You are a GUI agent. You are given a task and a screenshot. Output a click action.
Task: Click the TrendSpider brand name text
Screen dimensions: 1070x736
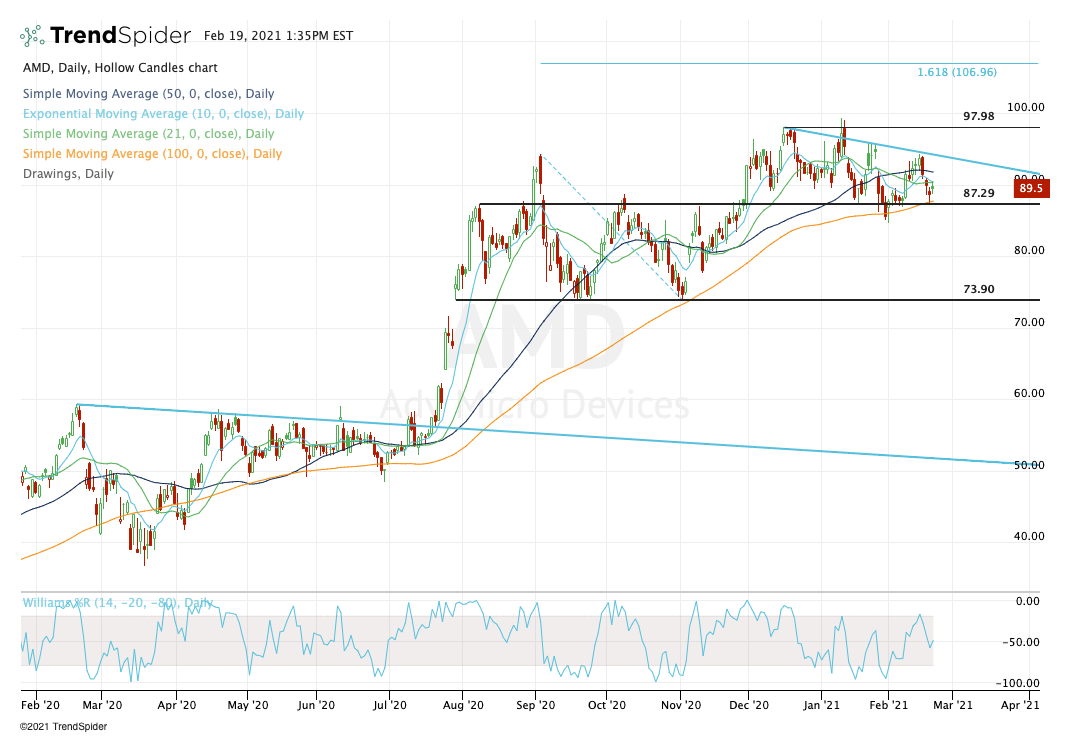(x=119, y=36)
